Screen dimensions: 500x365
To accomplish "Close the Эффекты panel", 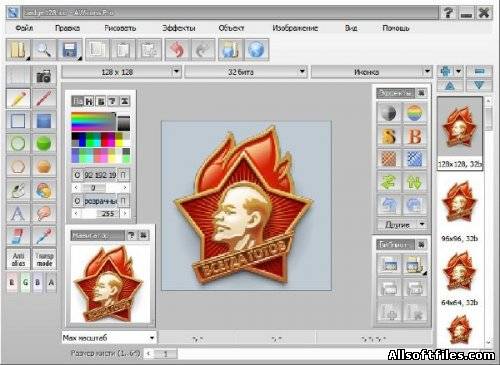I will (x=422, y=93).
